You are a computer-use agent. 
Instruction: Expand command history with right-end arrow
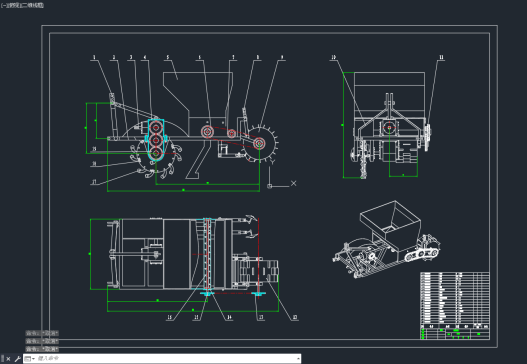298,359
